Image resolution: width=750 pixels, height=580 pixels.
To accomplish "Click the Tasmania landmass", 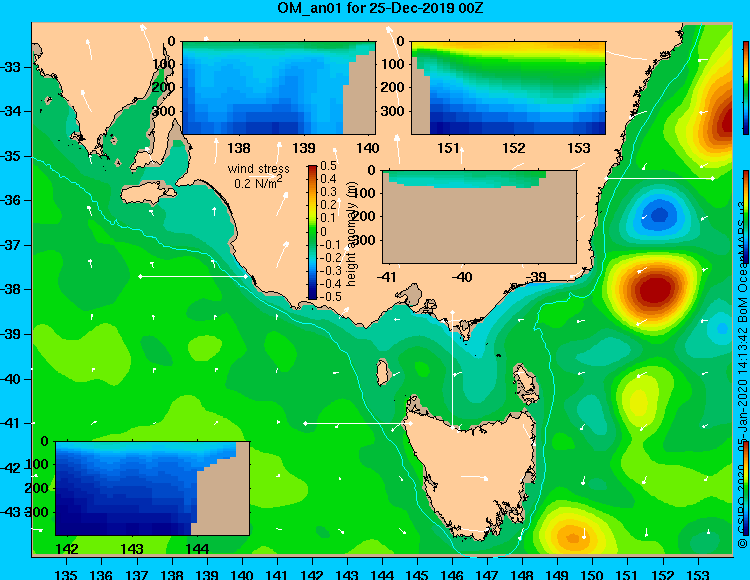I will 474,473.
